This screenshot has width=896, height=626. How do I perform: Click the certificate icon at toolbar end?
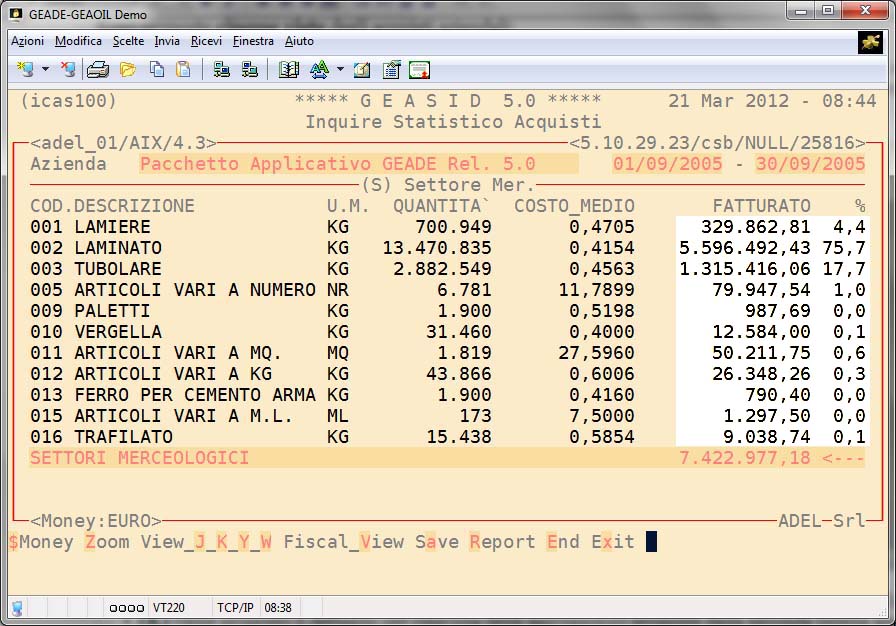coord(419,69)
